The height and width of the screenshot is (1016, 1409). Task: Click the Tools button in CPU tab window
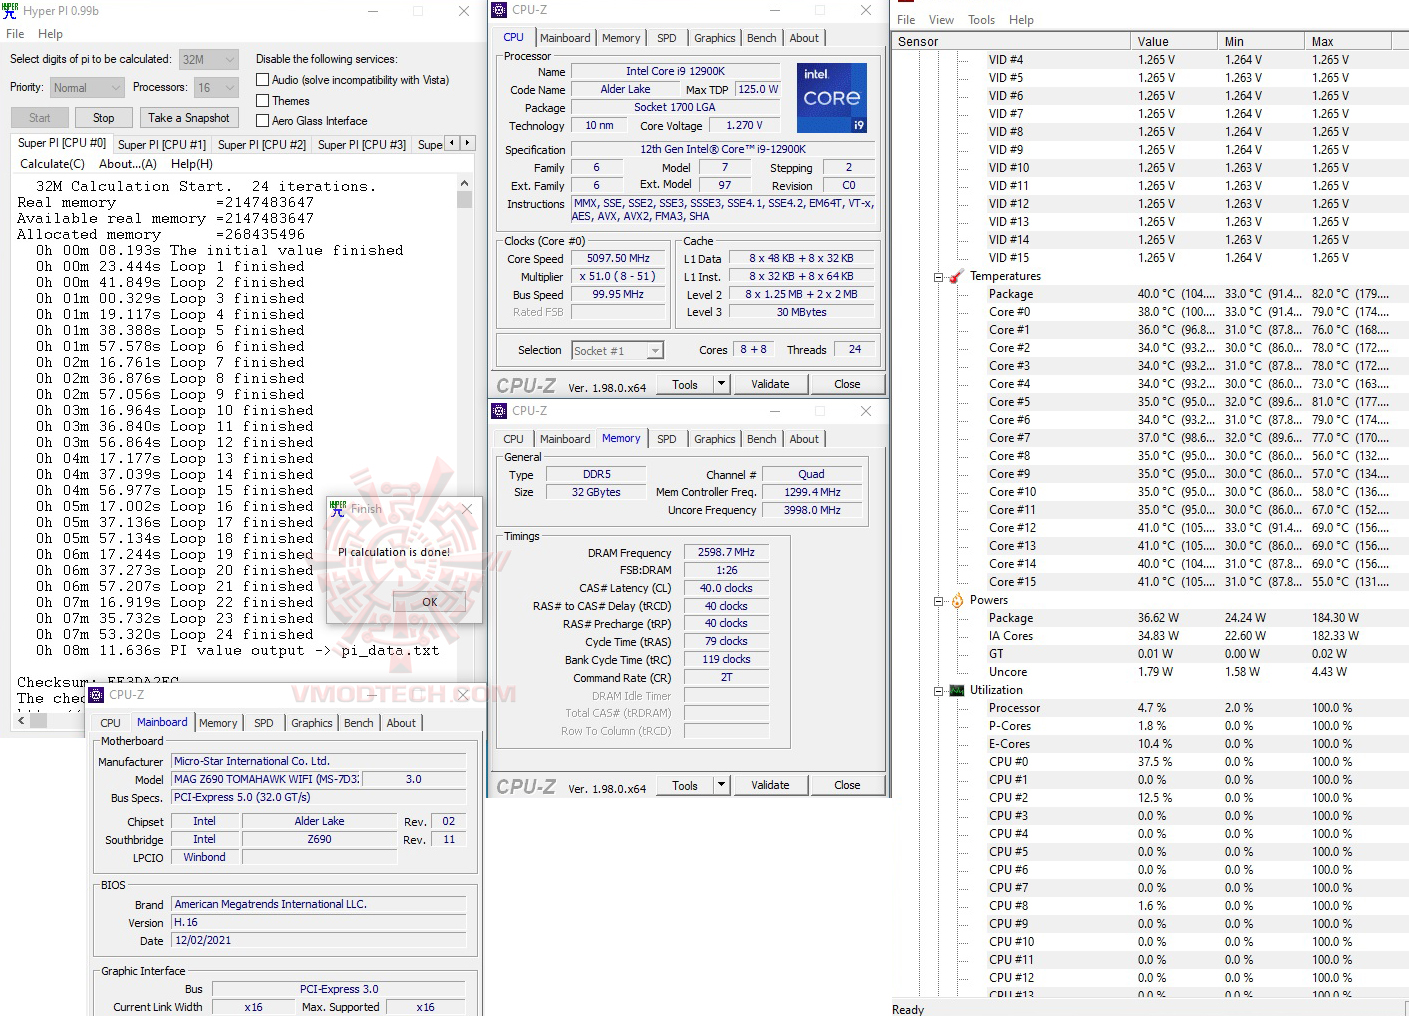coord(685,384)
